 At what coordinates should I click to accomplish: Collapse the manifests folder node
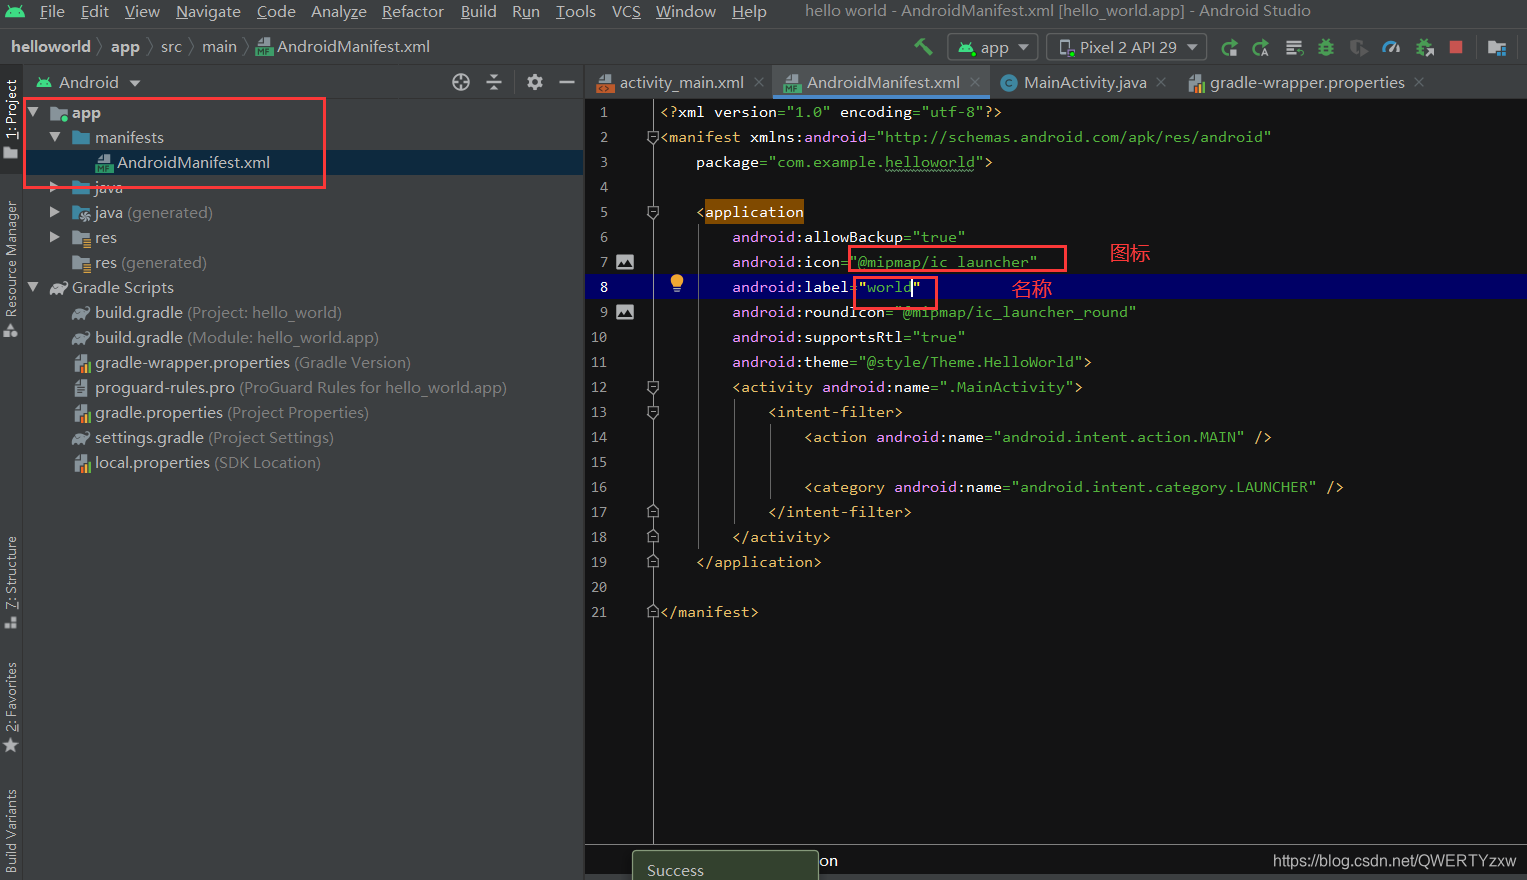tap(55, 137)
